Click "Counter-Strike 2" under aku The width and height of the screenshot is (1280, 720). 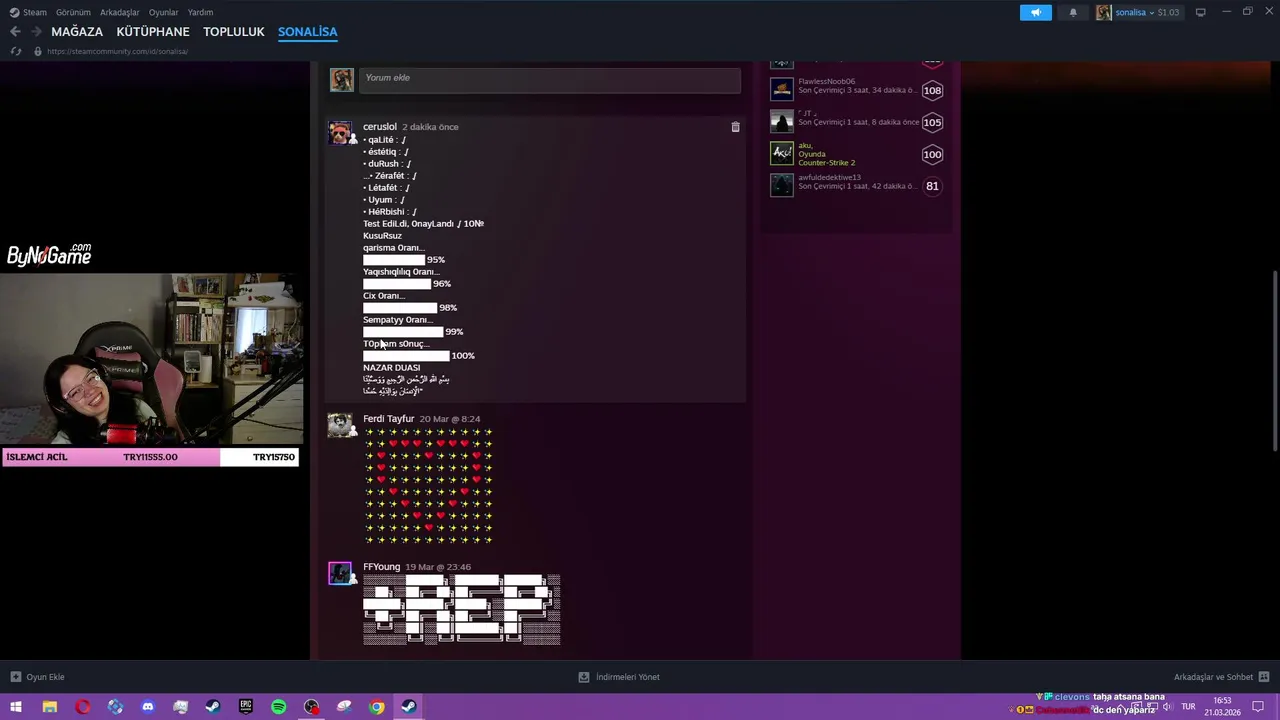point(826,163)
